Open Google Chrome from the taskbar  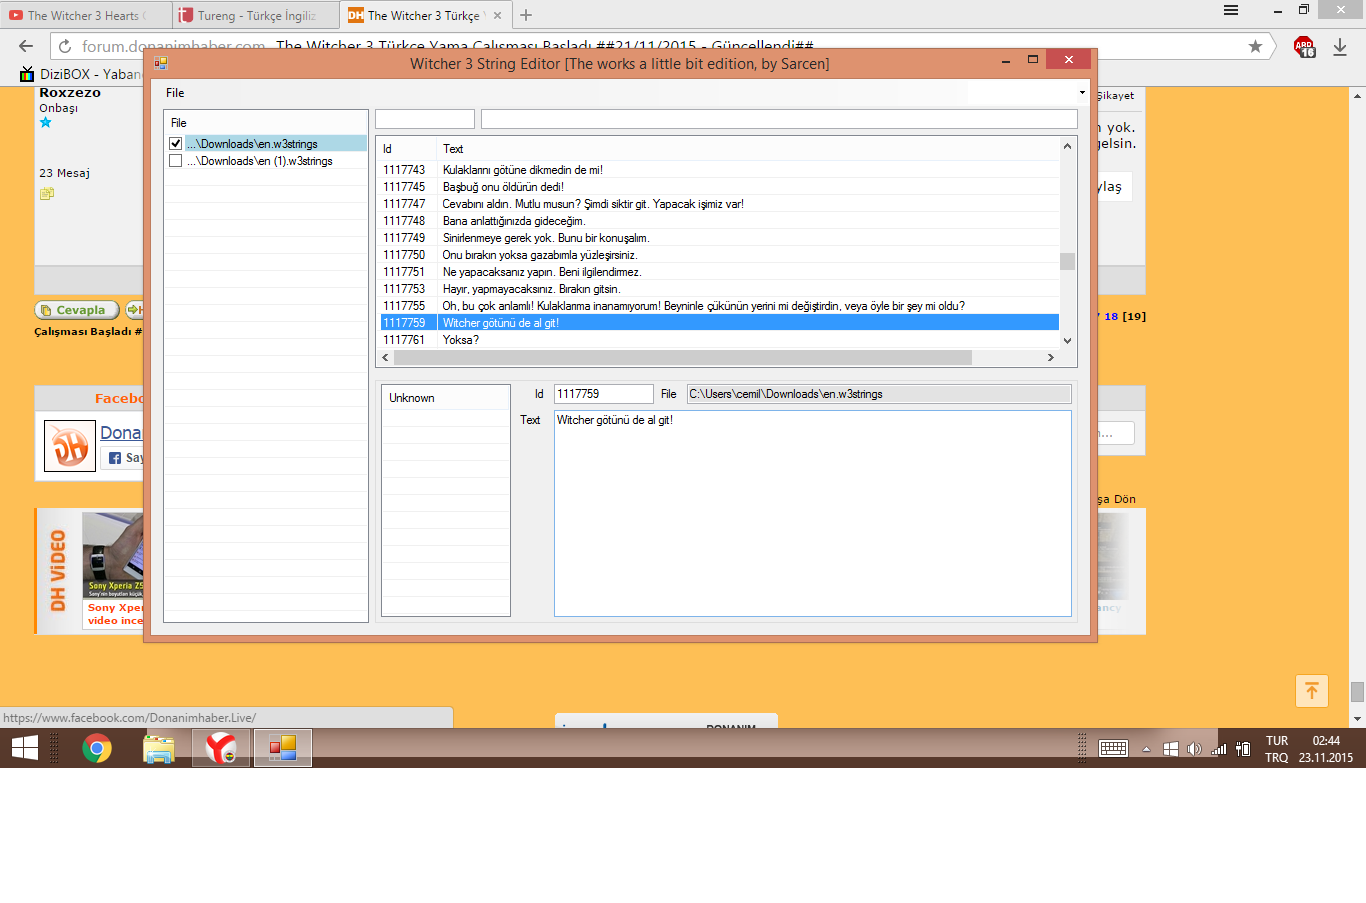tap(97, 748)
